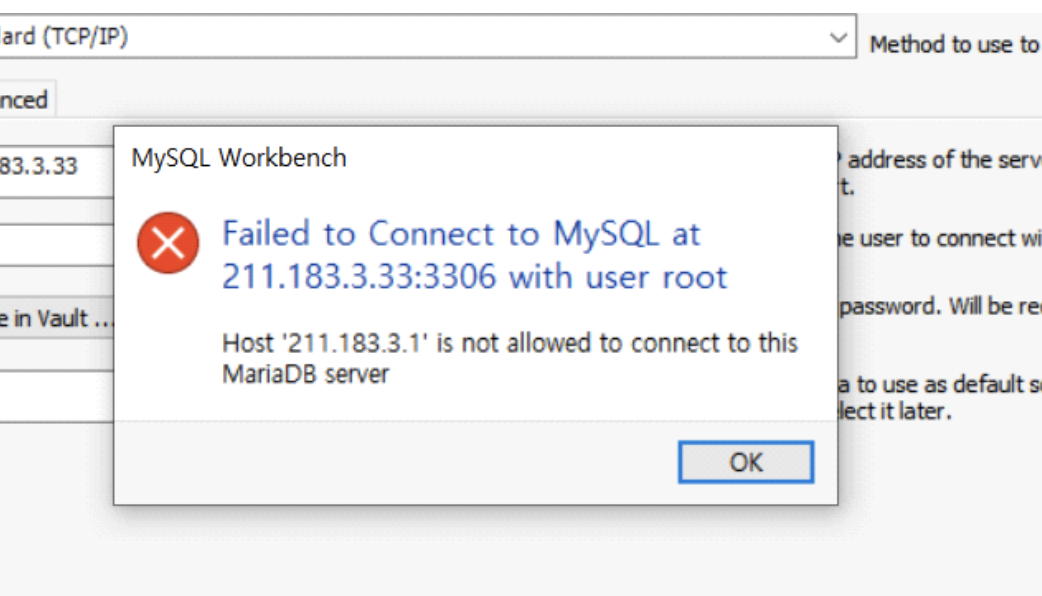Click the red error X icon

[168, 243]
